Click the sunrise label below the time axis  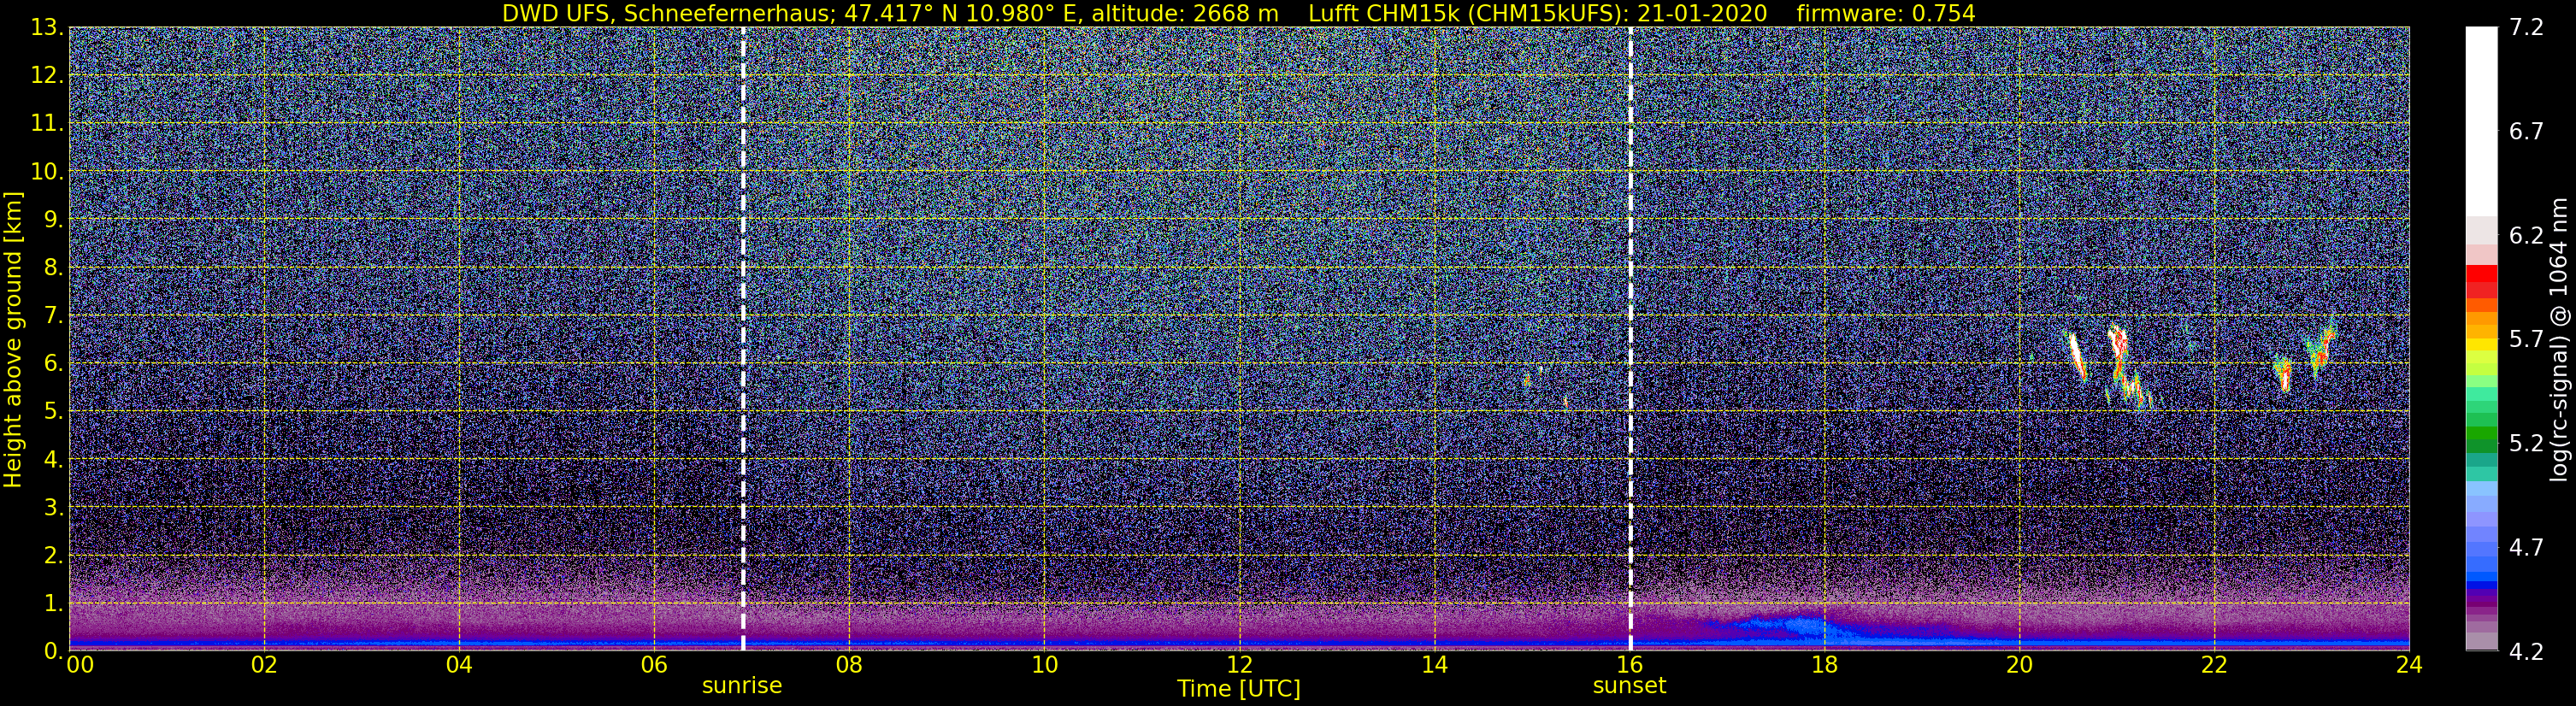coord(742,686)
